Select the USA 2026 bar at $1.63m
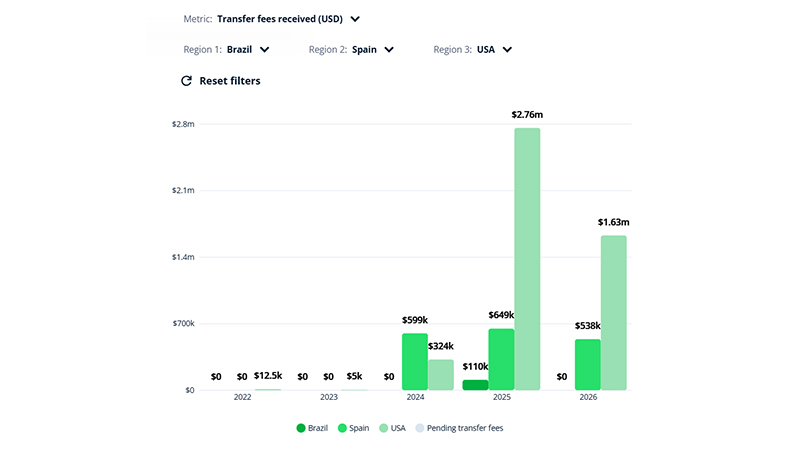800x450 pixels. point(613,313)
